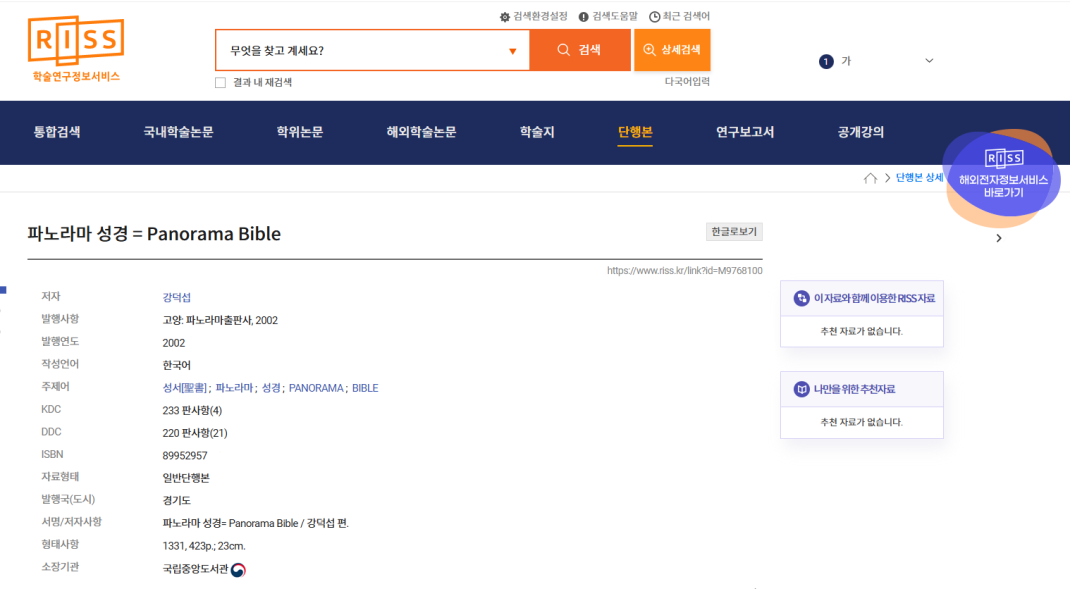The image size is (1070, 589).
Task: Click the 한글로보기 button
Action: tap(734, 232)
